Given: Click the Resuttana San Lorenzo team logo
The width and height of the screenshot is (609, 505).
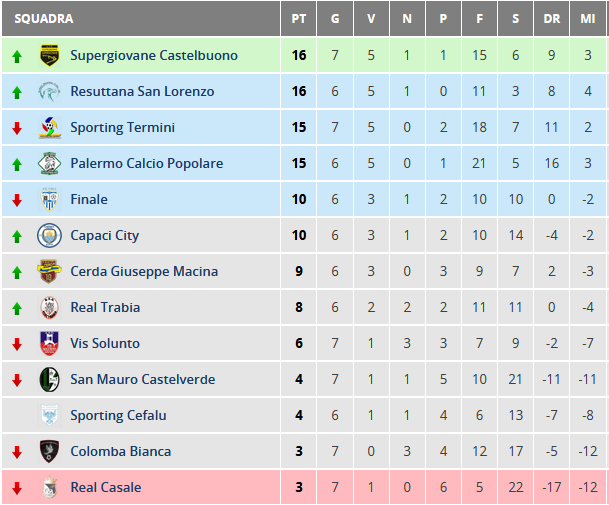Looking at the screenshot, I should click(49, 92).
